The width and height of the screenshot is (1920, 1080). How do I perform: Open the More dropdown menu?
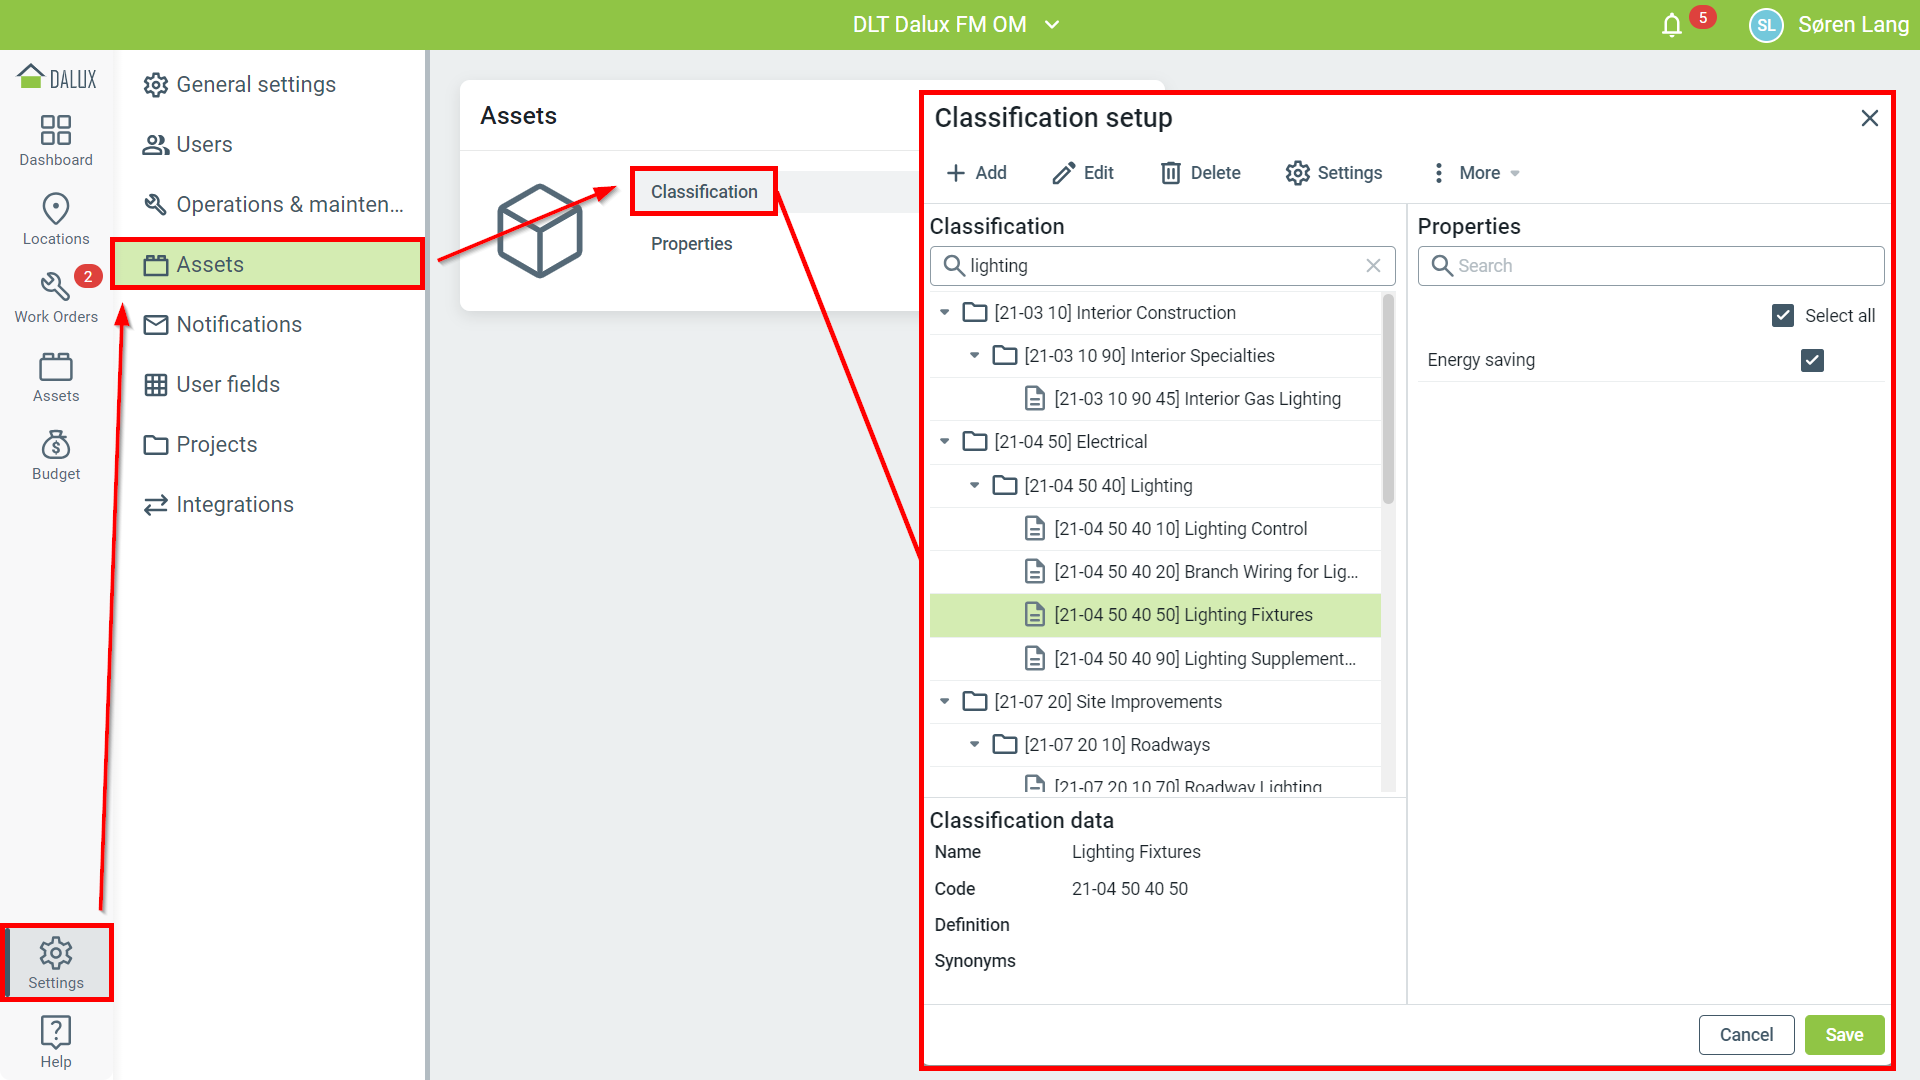(x=1476, y=173)
